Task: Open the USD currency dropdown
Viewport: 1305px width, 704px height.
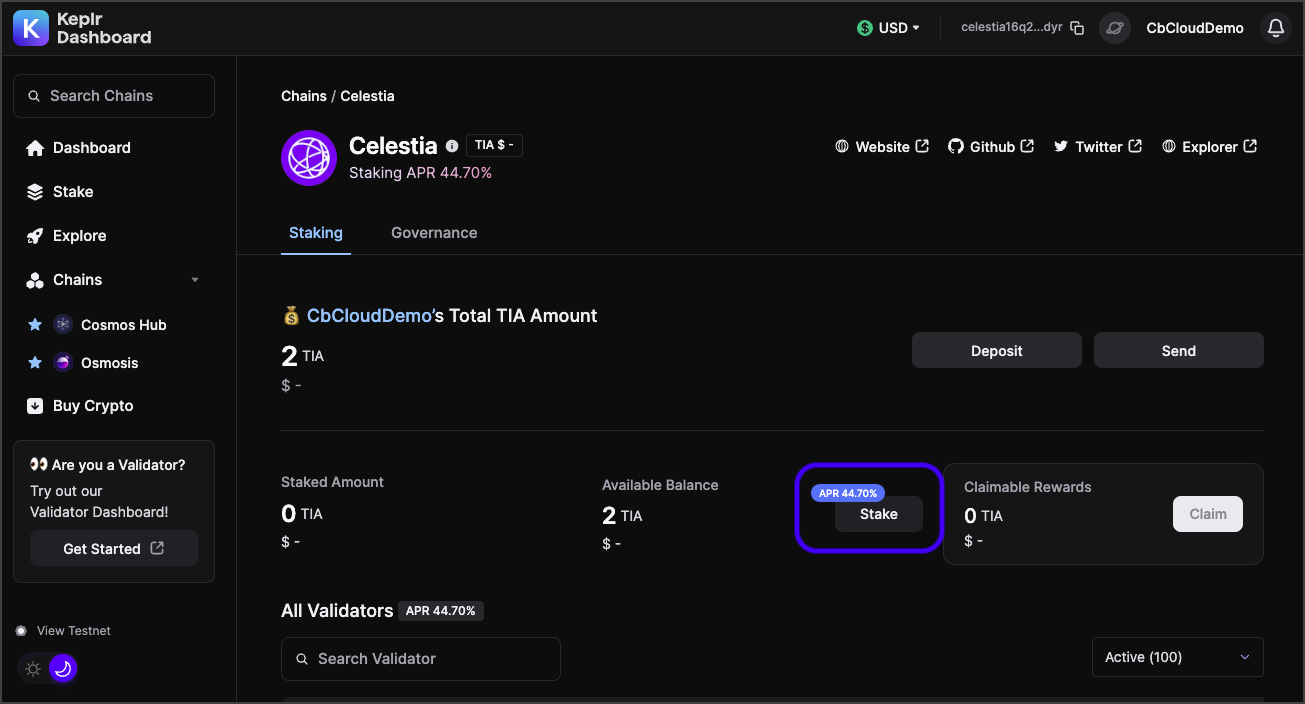Action: pos(889,28)
